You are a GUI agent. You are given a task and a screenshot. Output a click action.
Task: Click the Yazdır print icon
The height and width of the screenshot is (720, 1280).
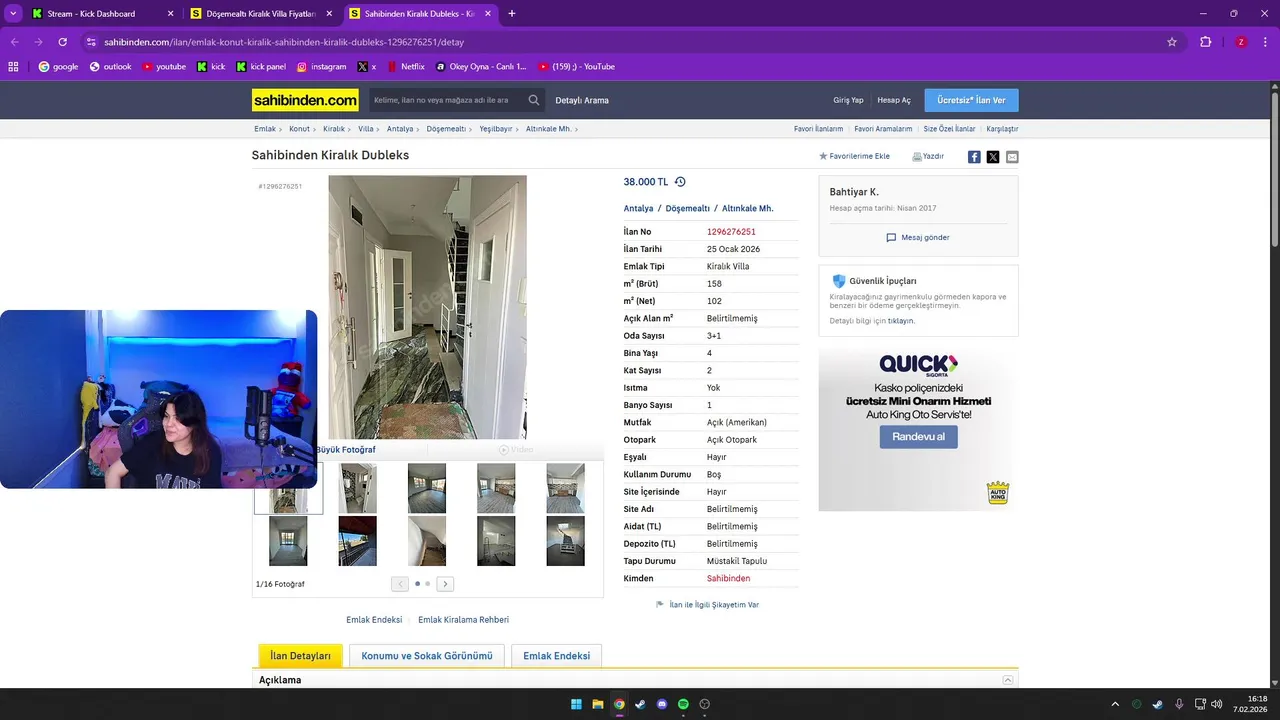point(917,157)
